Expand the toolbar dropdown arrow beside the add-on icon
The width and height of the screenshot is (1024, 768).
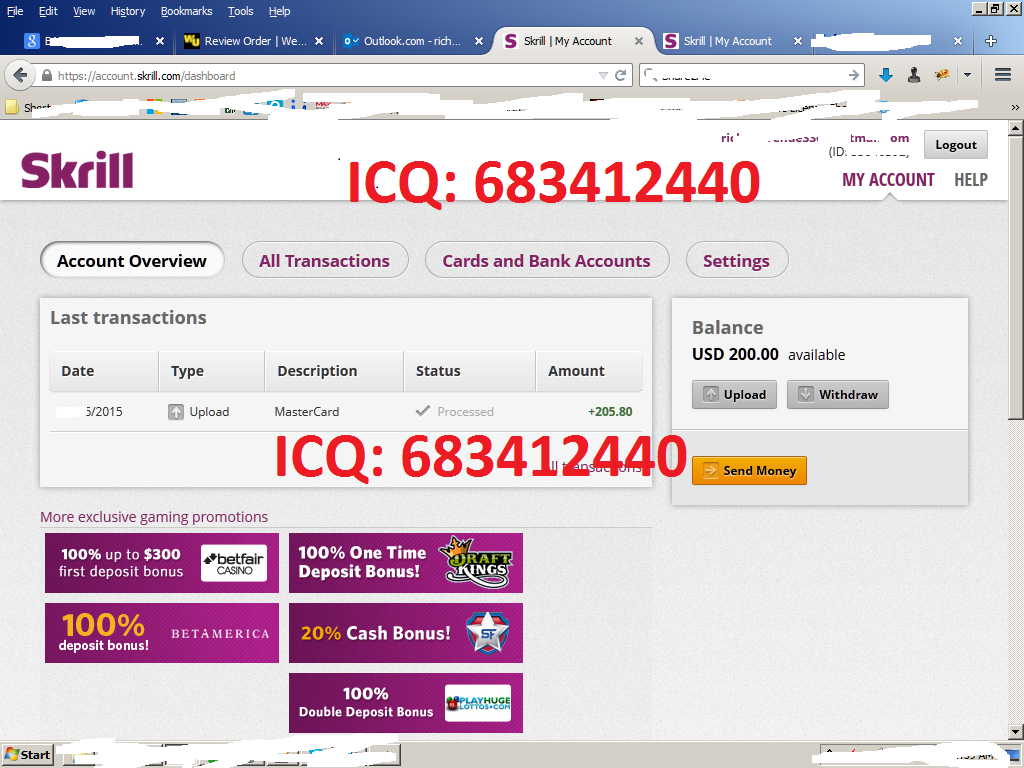tap(967, 75)
